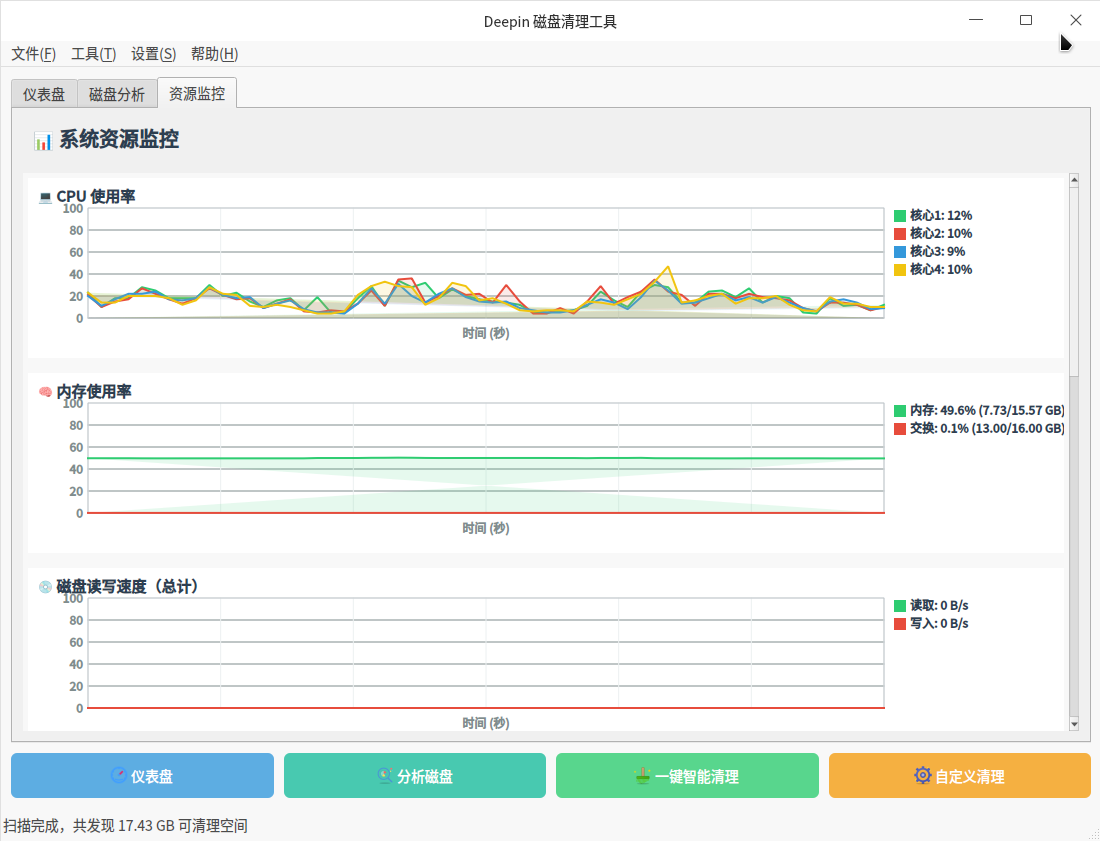Open the 文件(F) menu
Image resolution: width=1100 pixels, height=841 pixels.
point(34,54)
